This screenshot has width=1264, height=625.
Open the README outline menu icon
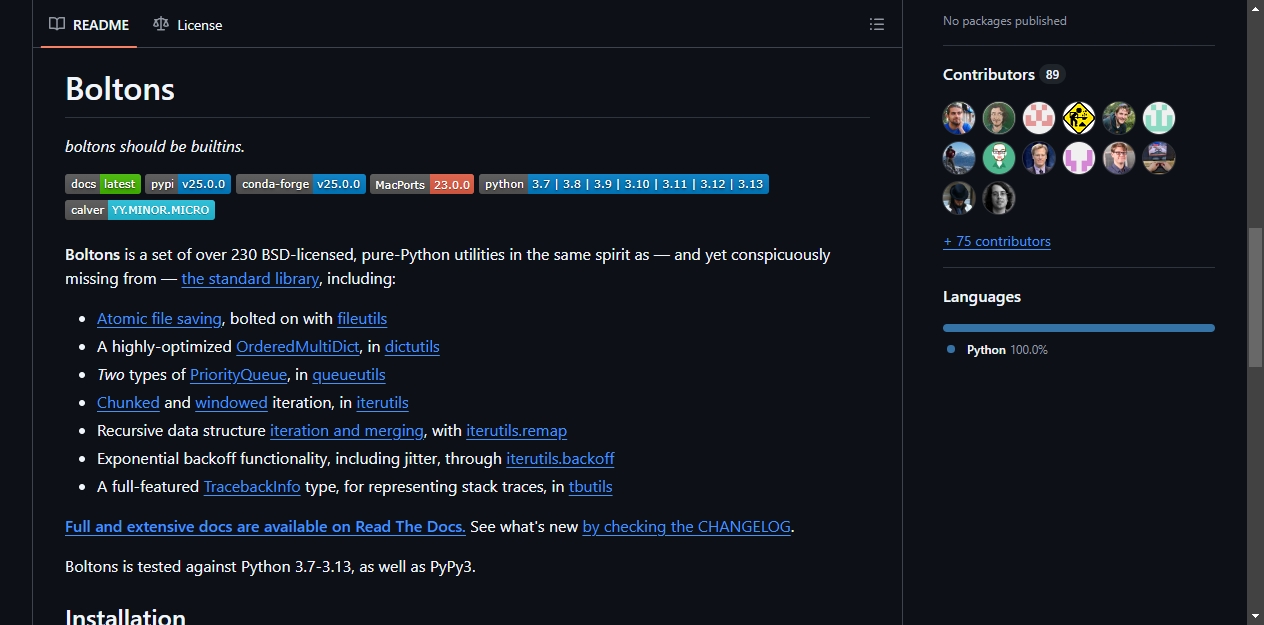pyautogui.click(x=877, y=24)
